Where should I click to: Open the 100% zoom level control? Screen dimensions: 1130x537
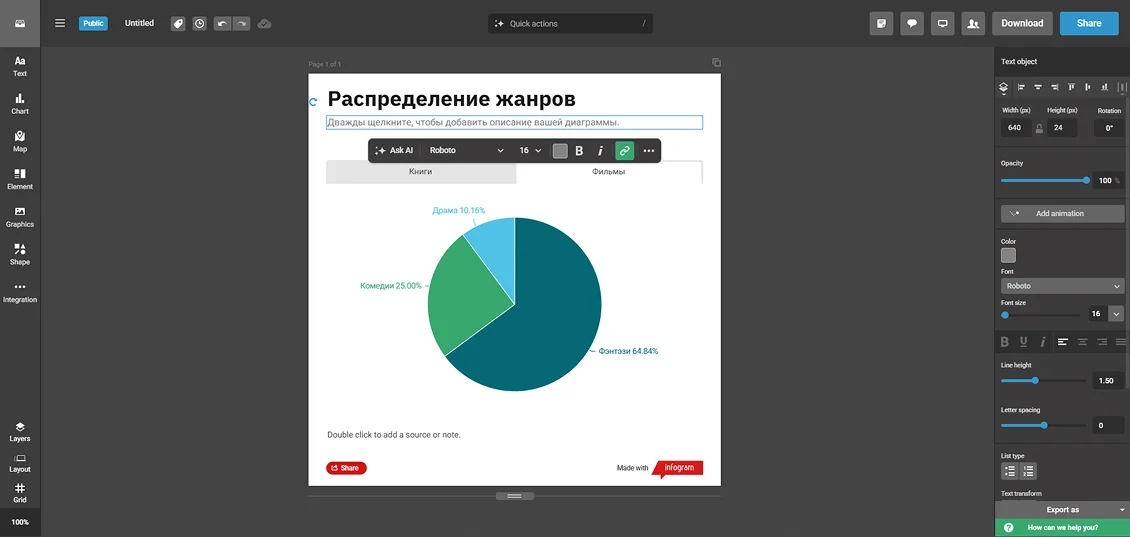[x=20, y=522]
